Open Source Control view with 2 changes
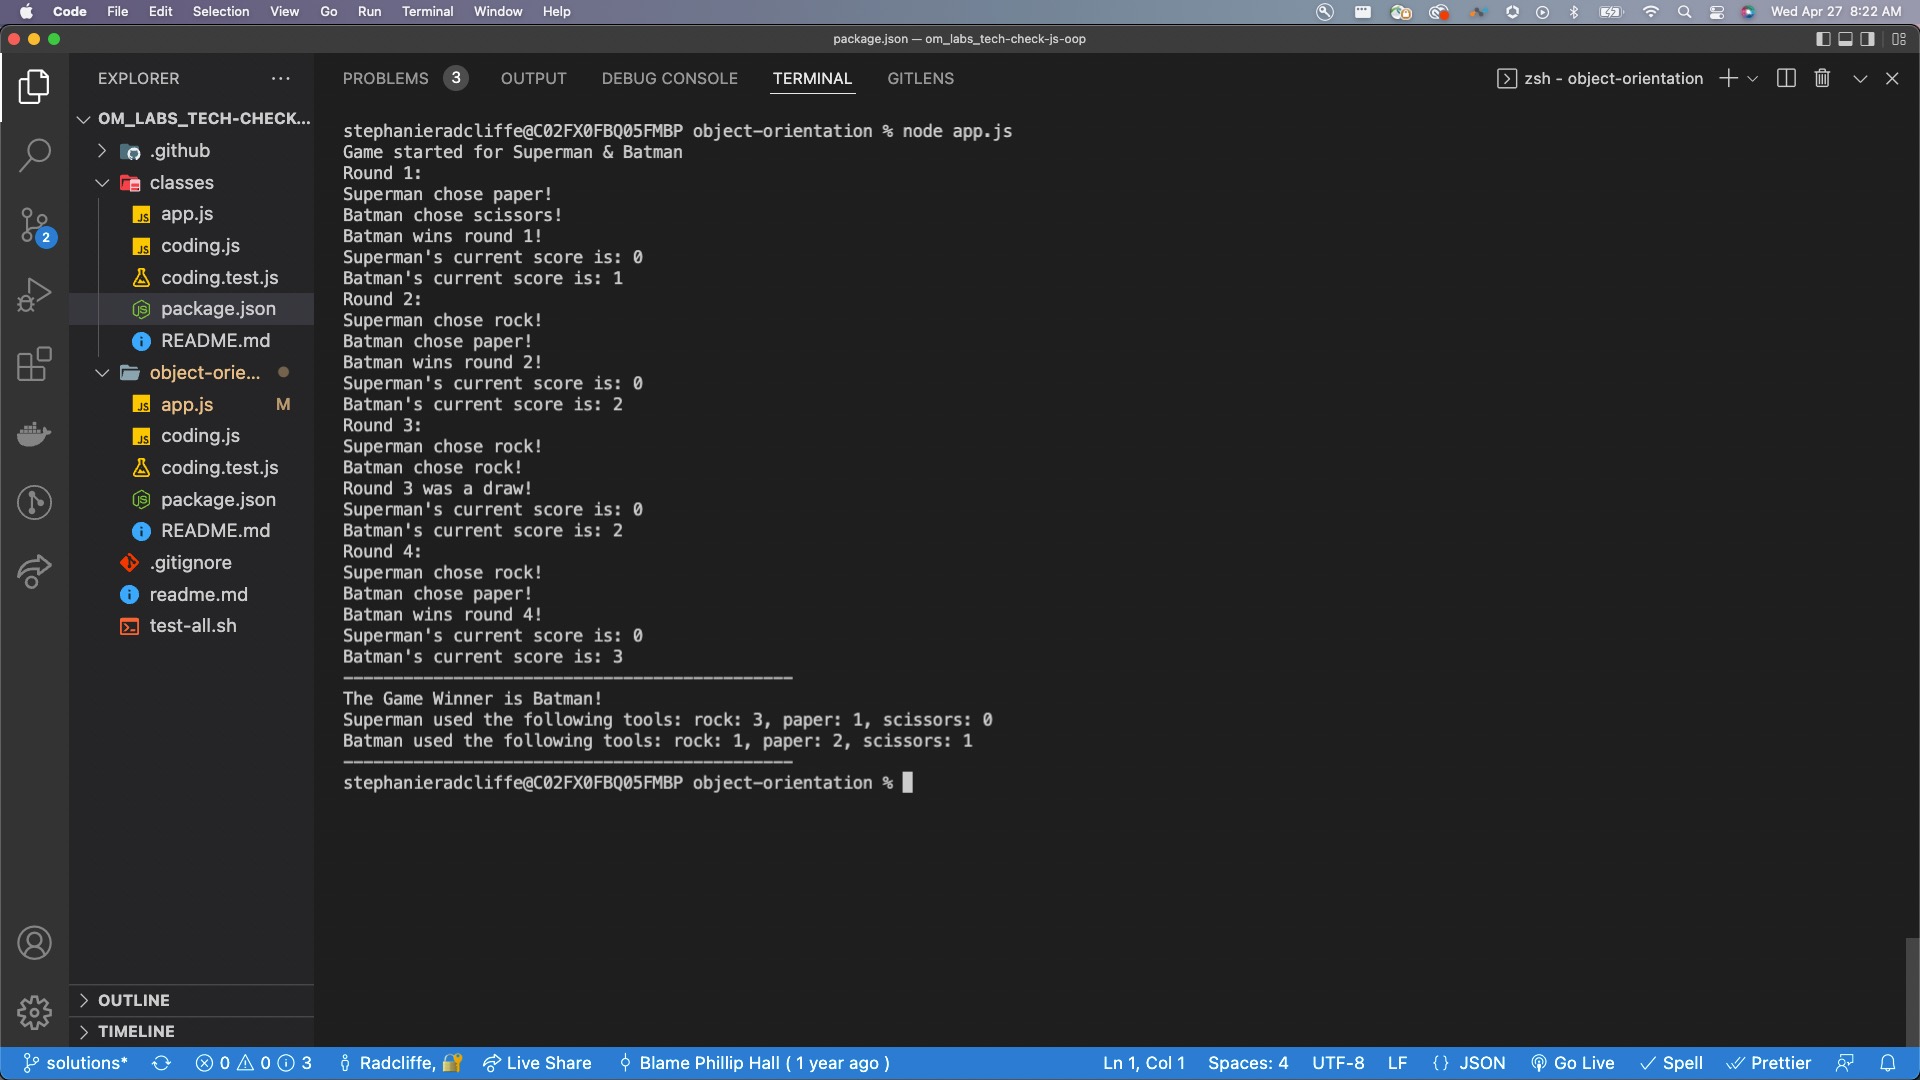The height and width of the screenshot is (1080, 1920). click(x=34, y=226)
